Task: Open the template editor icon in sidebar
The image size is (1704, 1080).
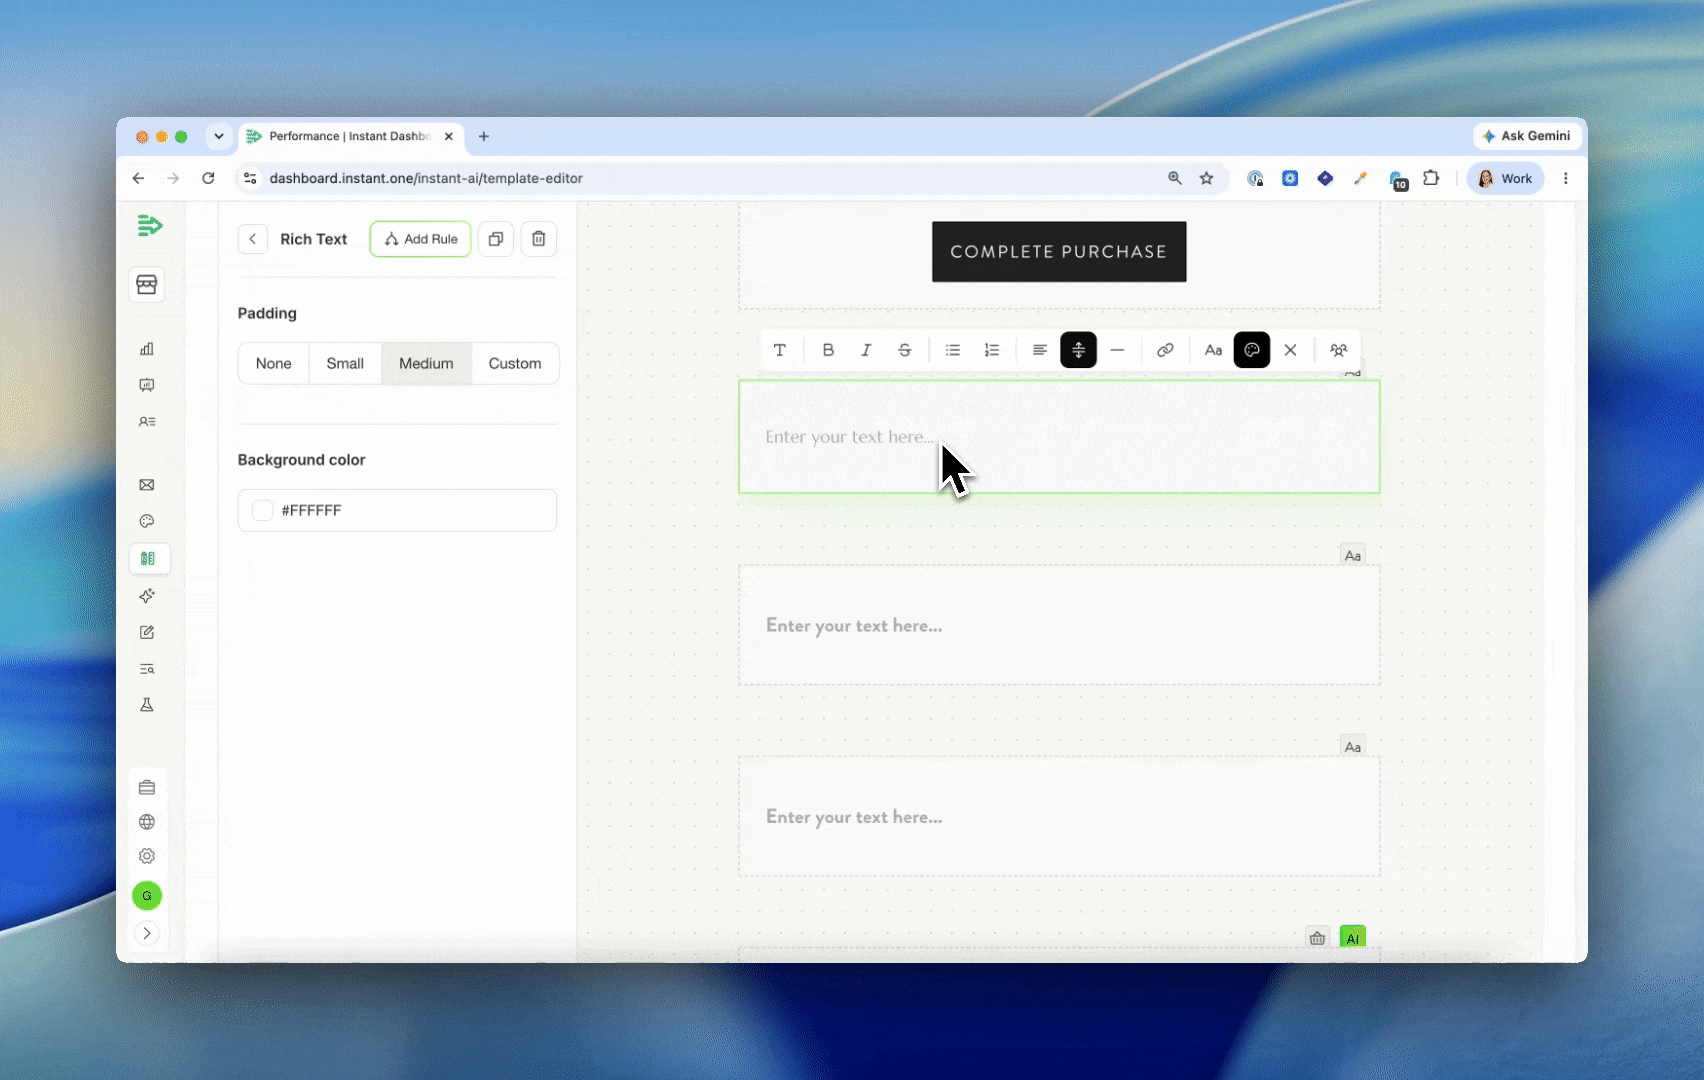Action: (x=149, y=558)
